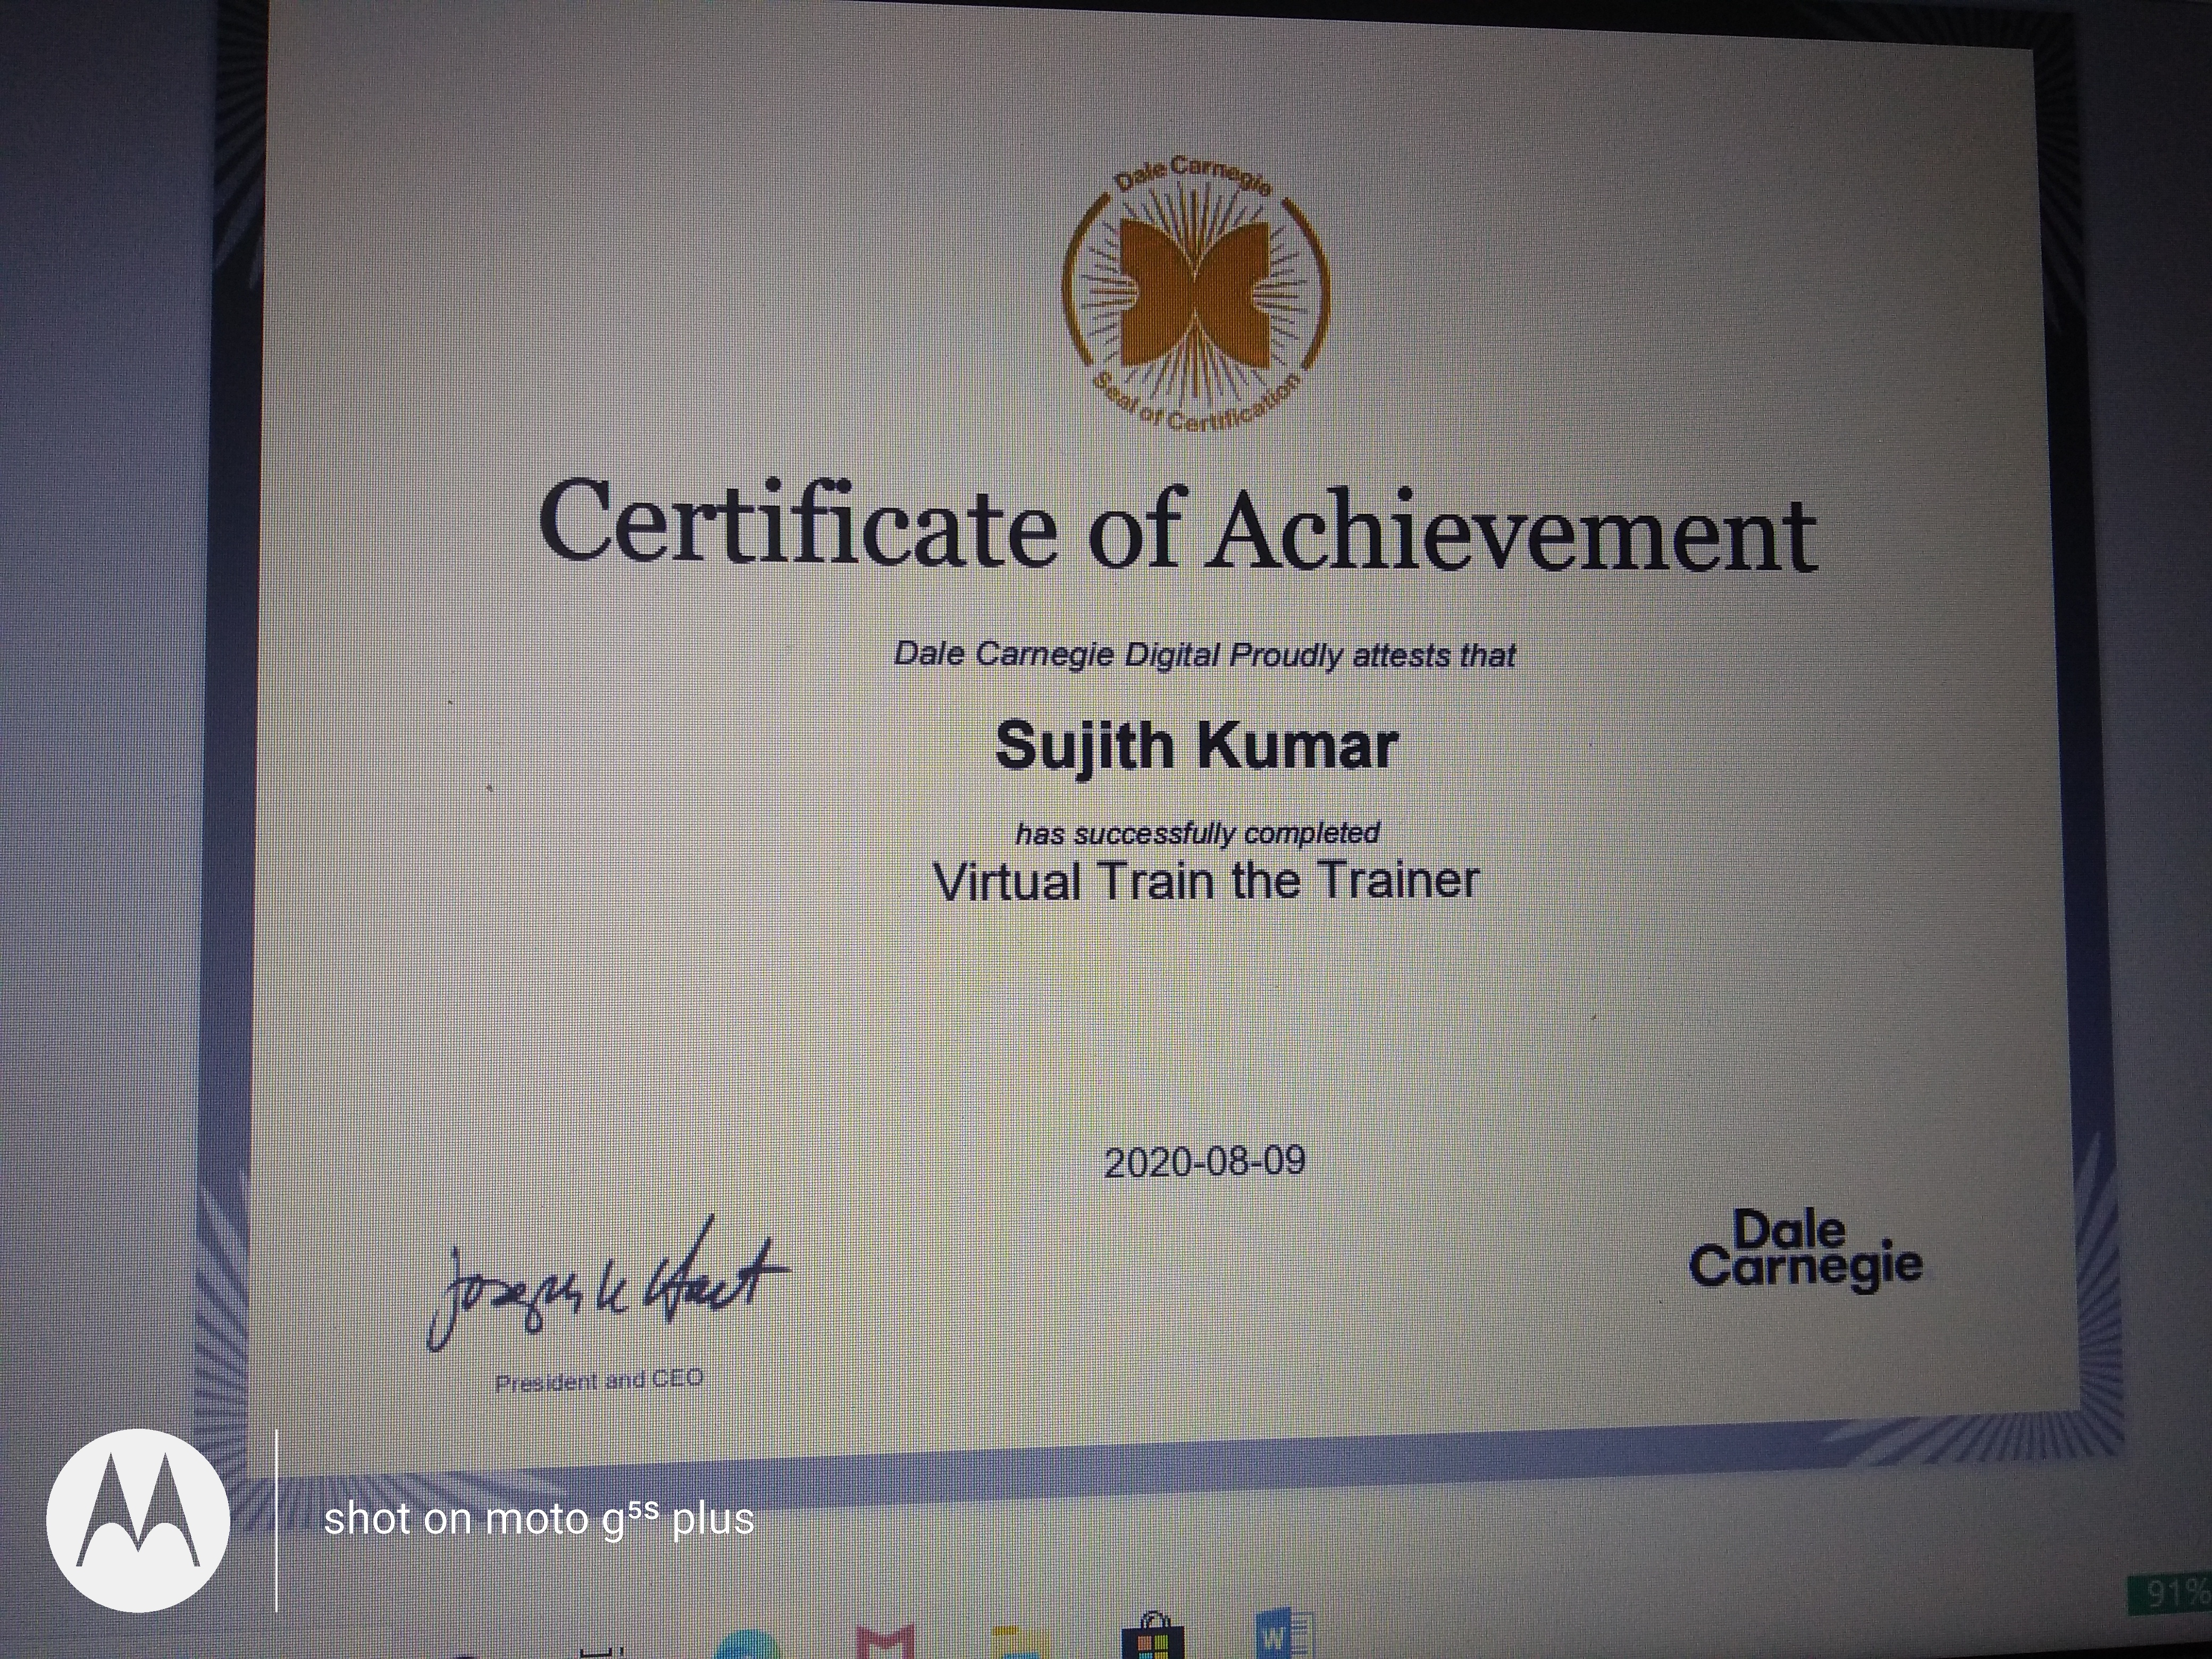
Task: Open the Gmail icon on taskbar
Action: coord(886,1640)
